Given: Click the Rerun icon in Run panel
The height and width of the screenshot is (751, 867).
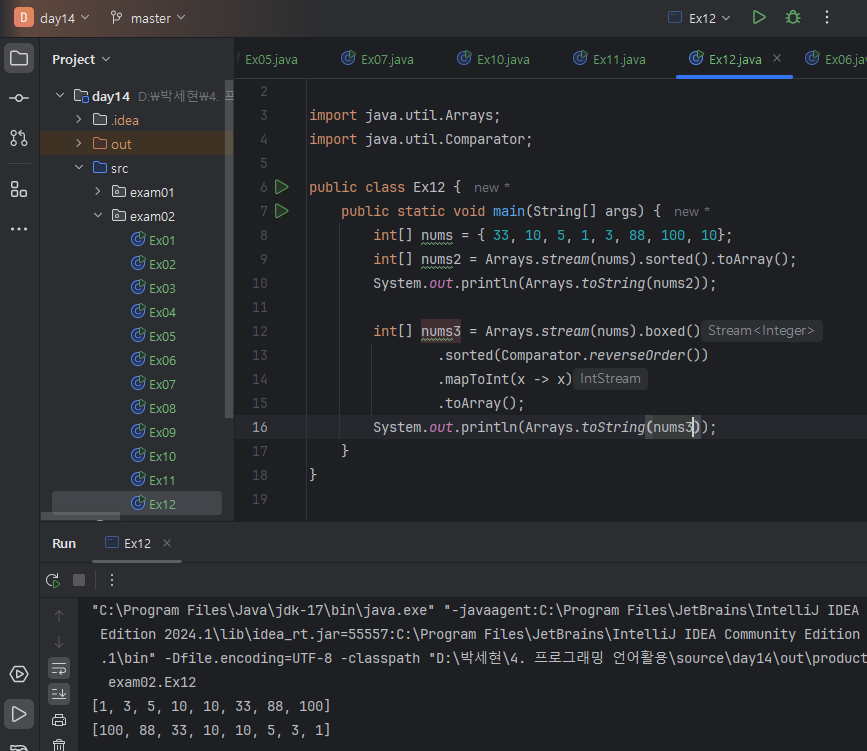Looking at the screenshot, I should click(x=53, y=580).
